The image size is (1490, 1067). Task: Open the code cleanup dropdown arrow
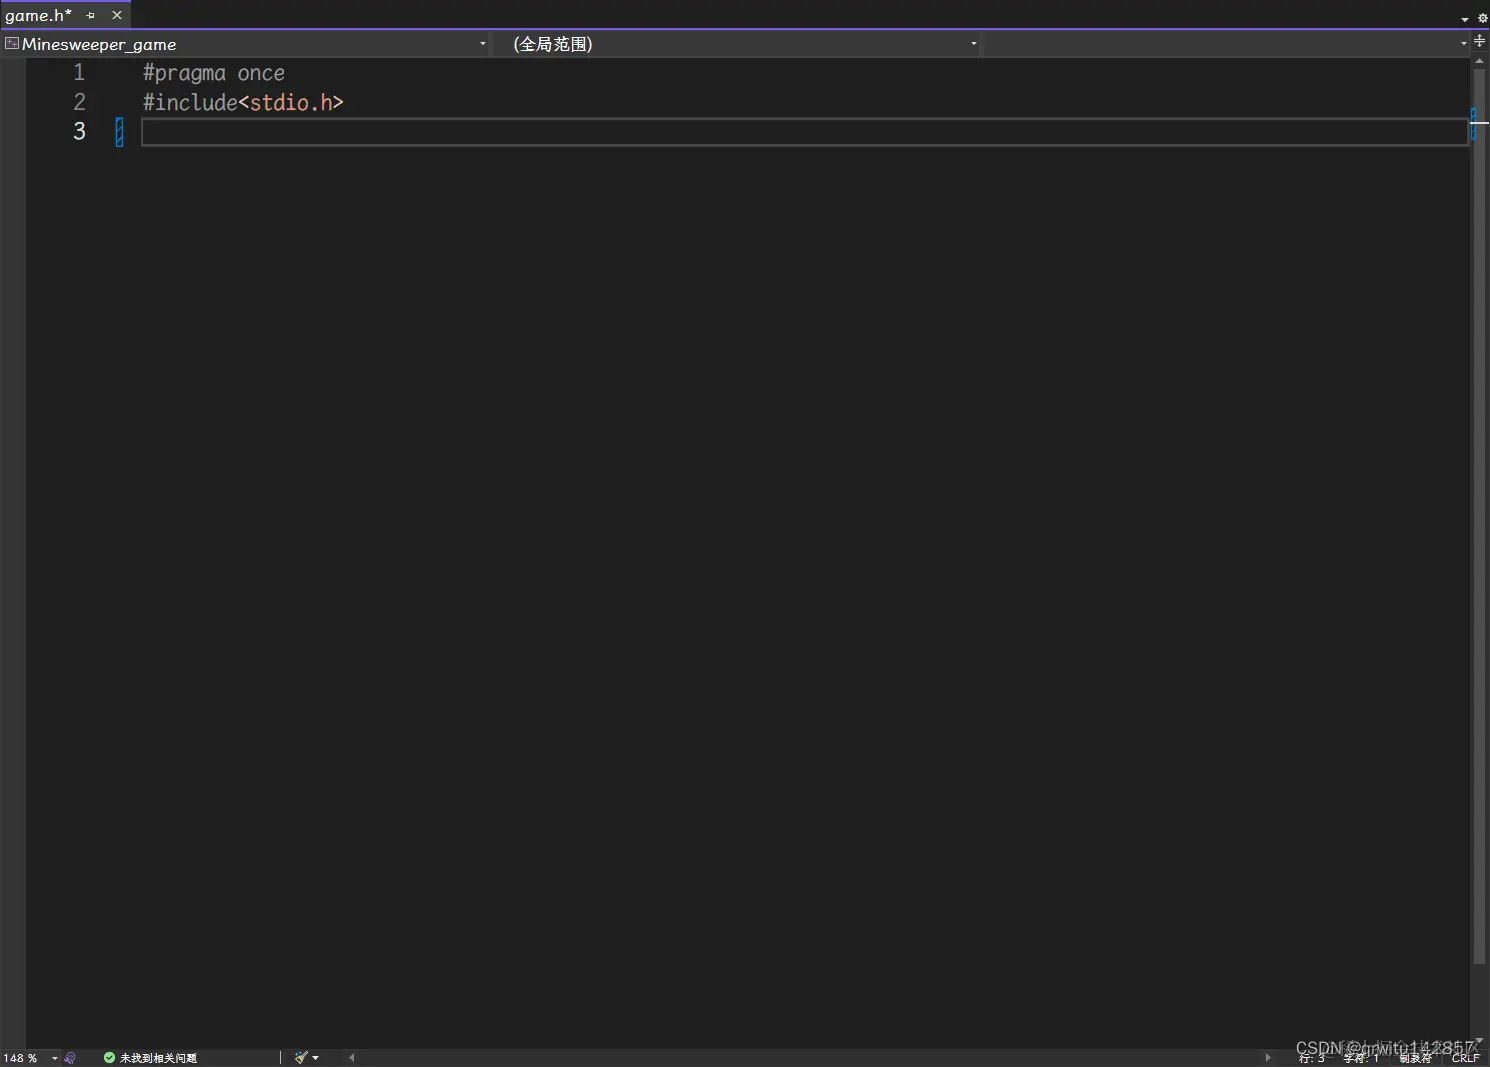point(316,1058)
